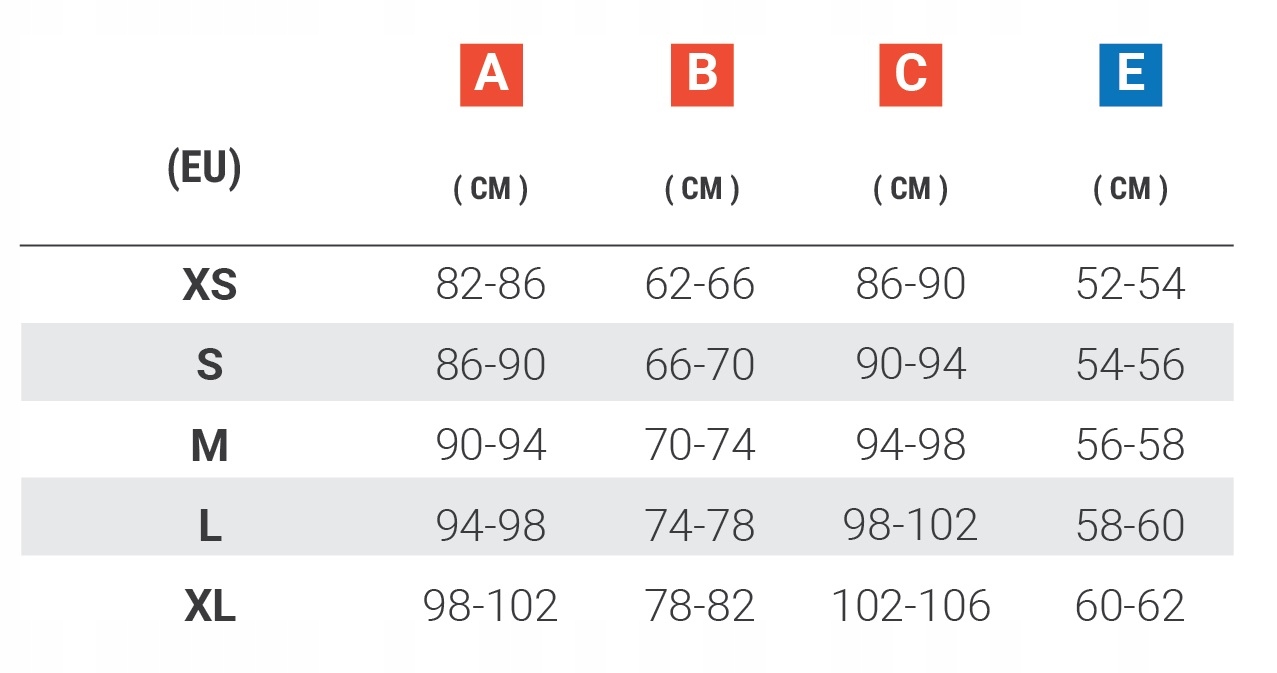
Task: Click the 82-86 value for XS
Action: click(x=491, y=285)
